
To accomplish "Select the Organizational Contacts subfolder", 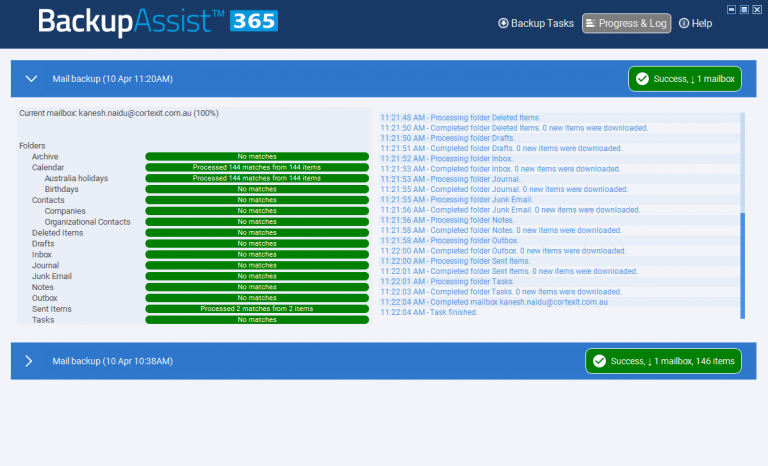I will pyautogui.click(x=87, y=222).
